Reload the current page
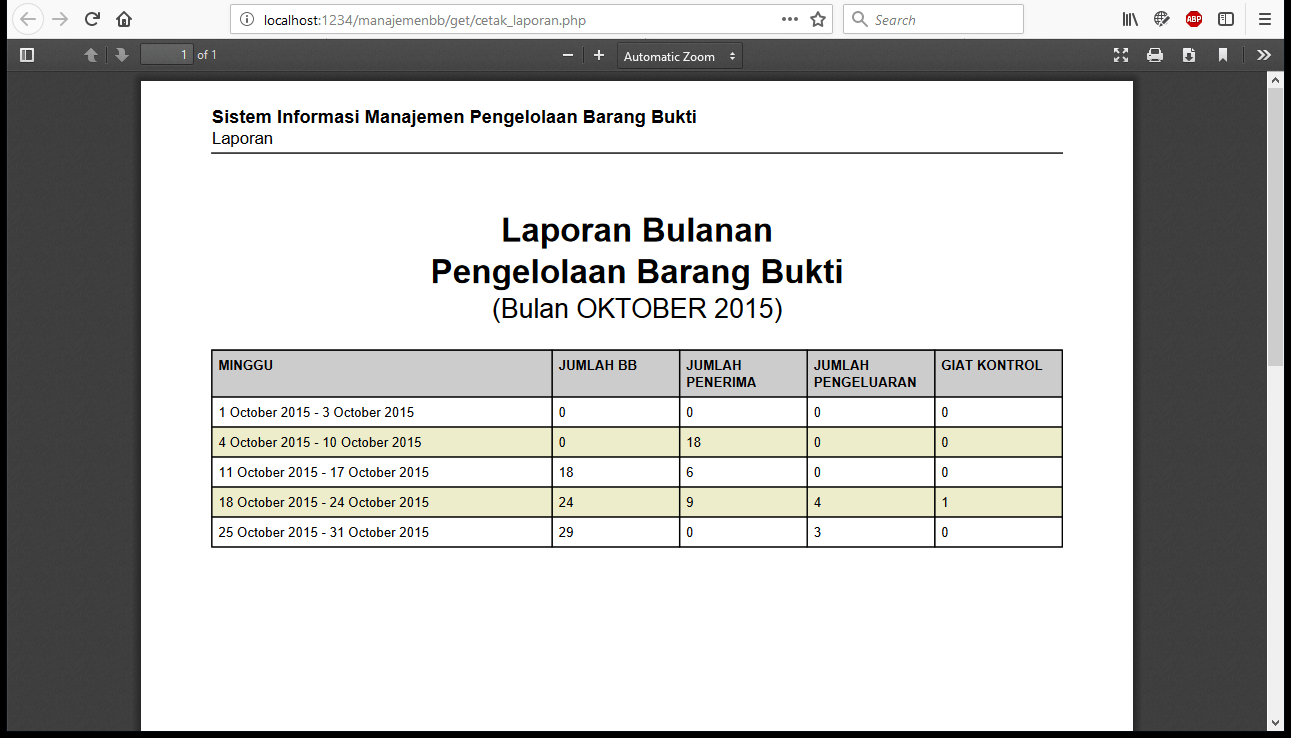Image resolution: width=1291 pixels, height=739 pixels. tap(92, 19)
